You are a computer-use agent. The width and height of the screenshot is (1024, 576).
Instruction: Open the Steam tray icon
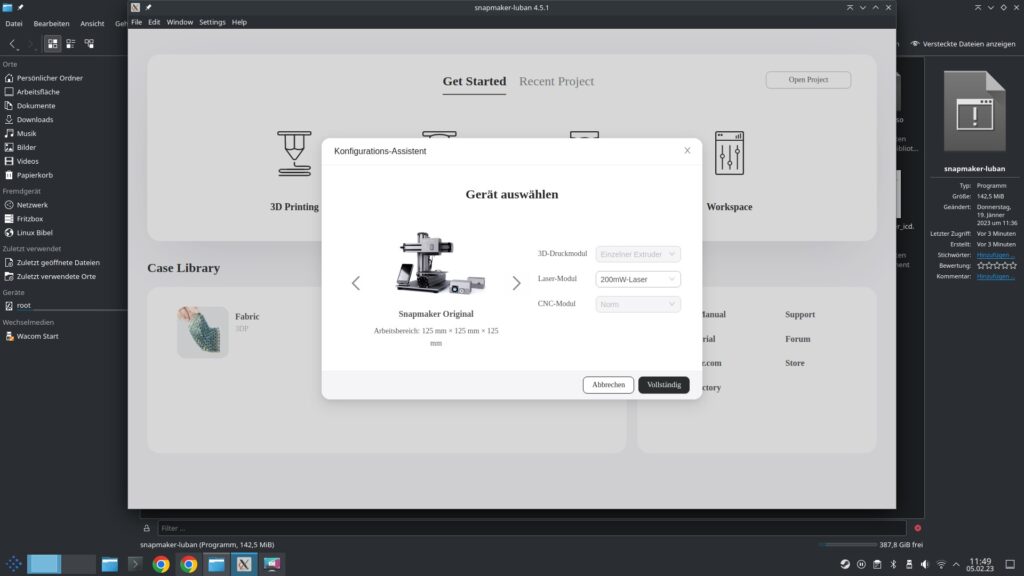[845, 564]
